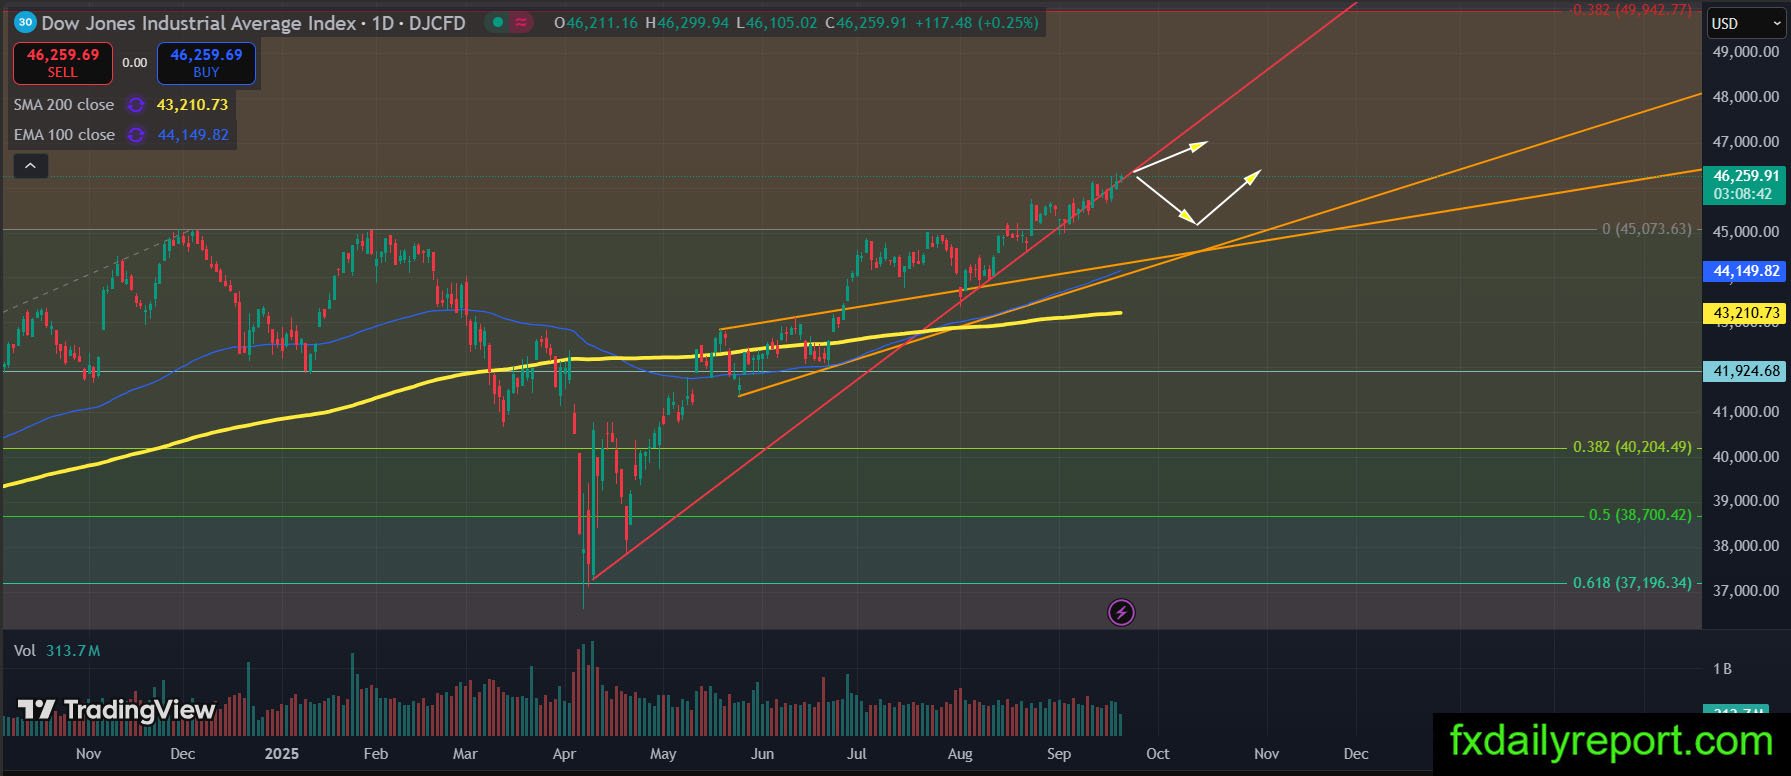Click the low price L46,105.02

(777, 23)
